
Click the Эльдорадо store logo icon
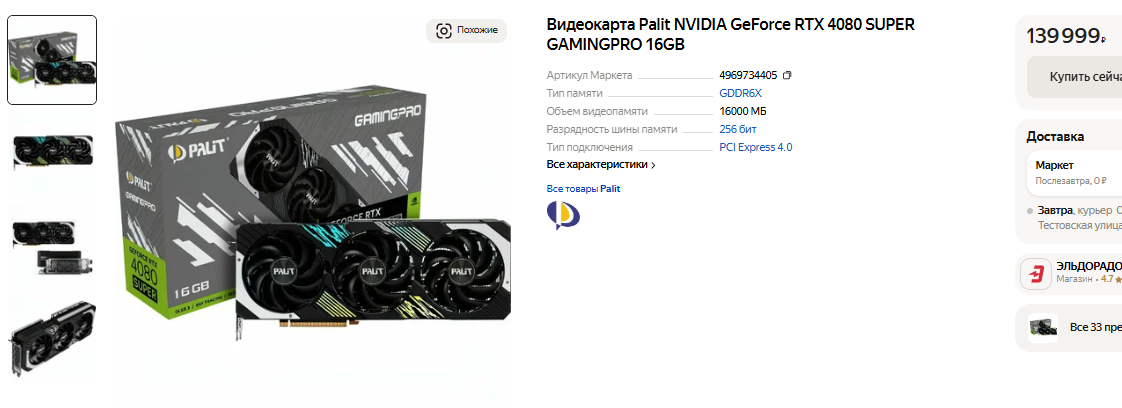[1035, 274]
